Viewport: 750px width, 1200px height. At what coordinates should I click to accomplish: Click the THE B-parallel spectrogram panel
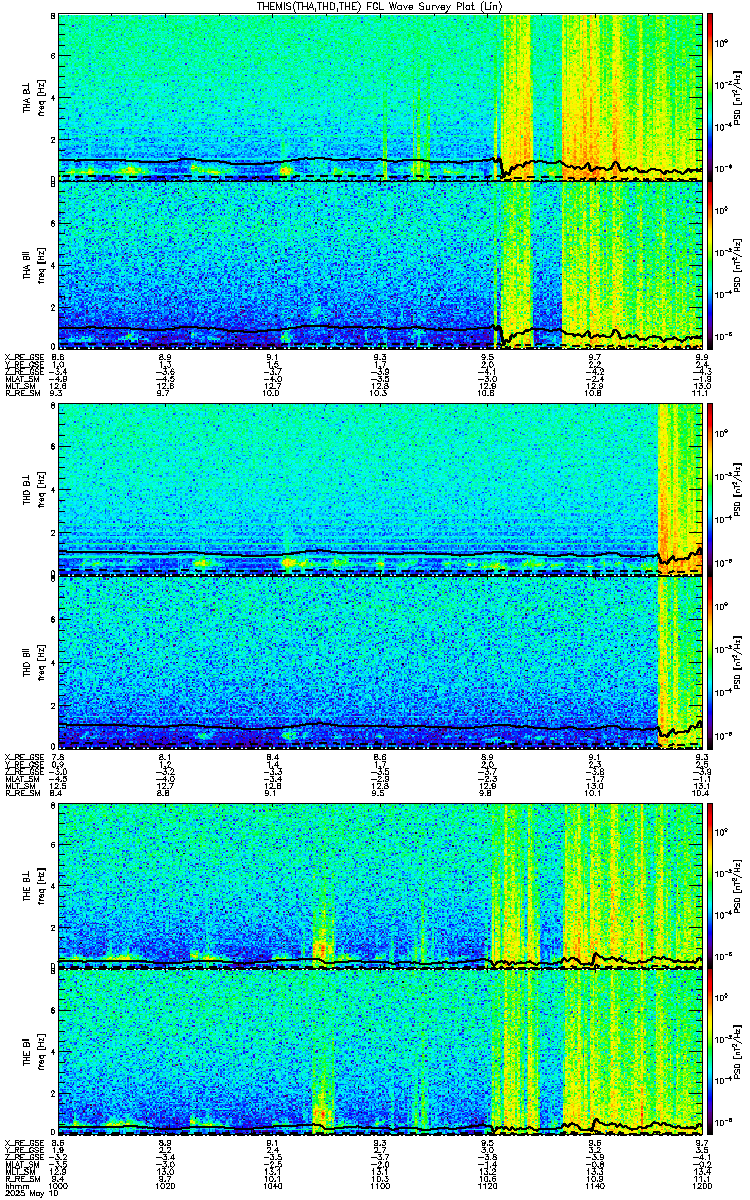coord(380,1054)
